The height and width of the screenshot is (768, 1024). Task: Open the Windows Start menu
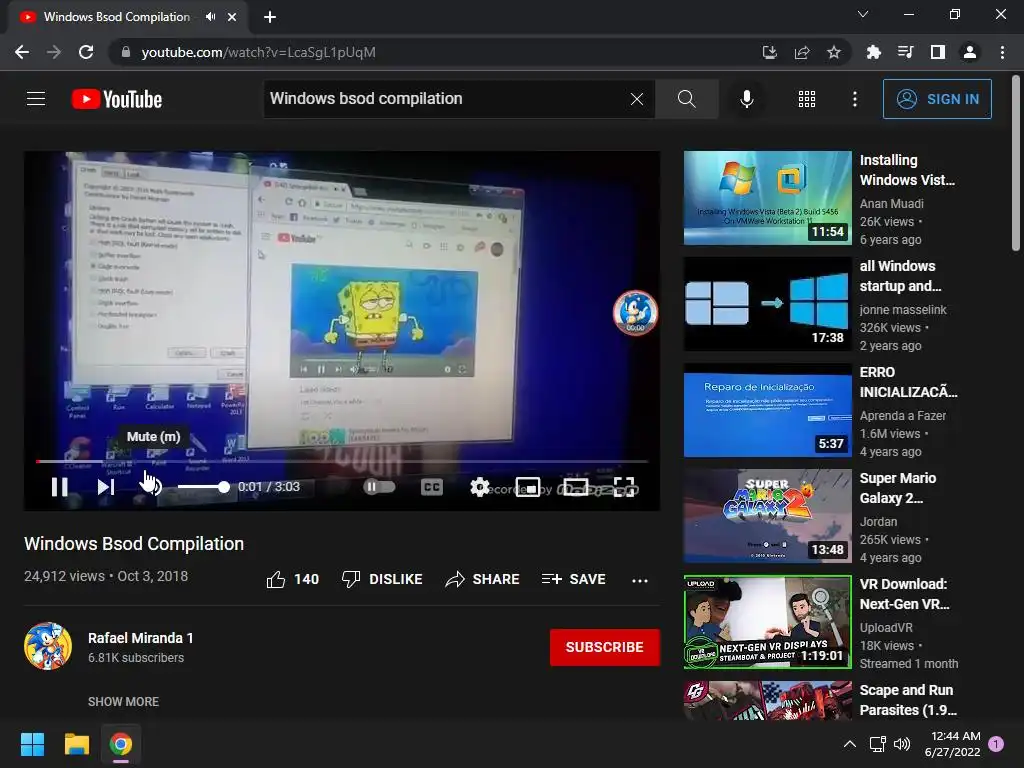click(x=32, y=744)
